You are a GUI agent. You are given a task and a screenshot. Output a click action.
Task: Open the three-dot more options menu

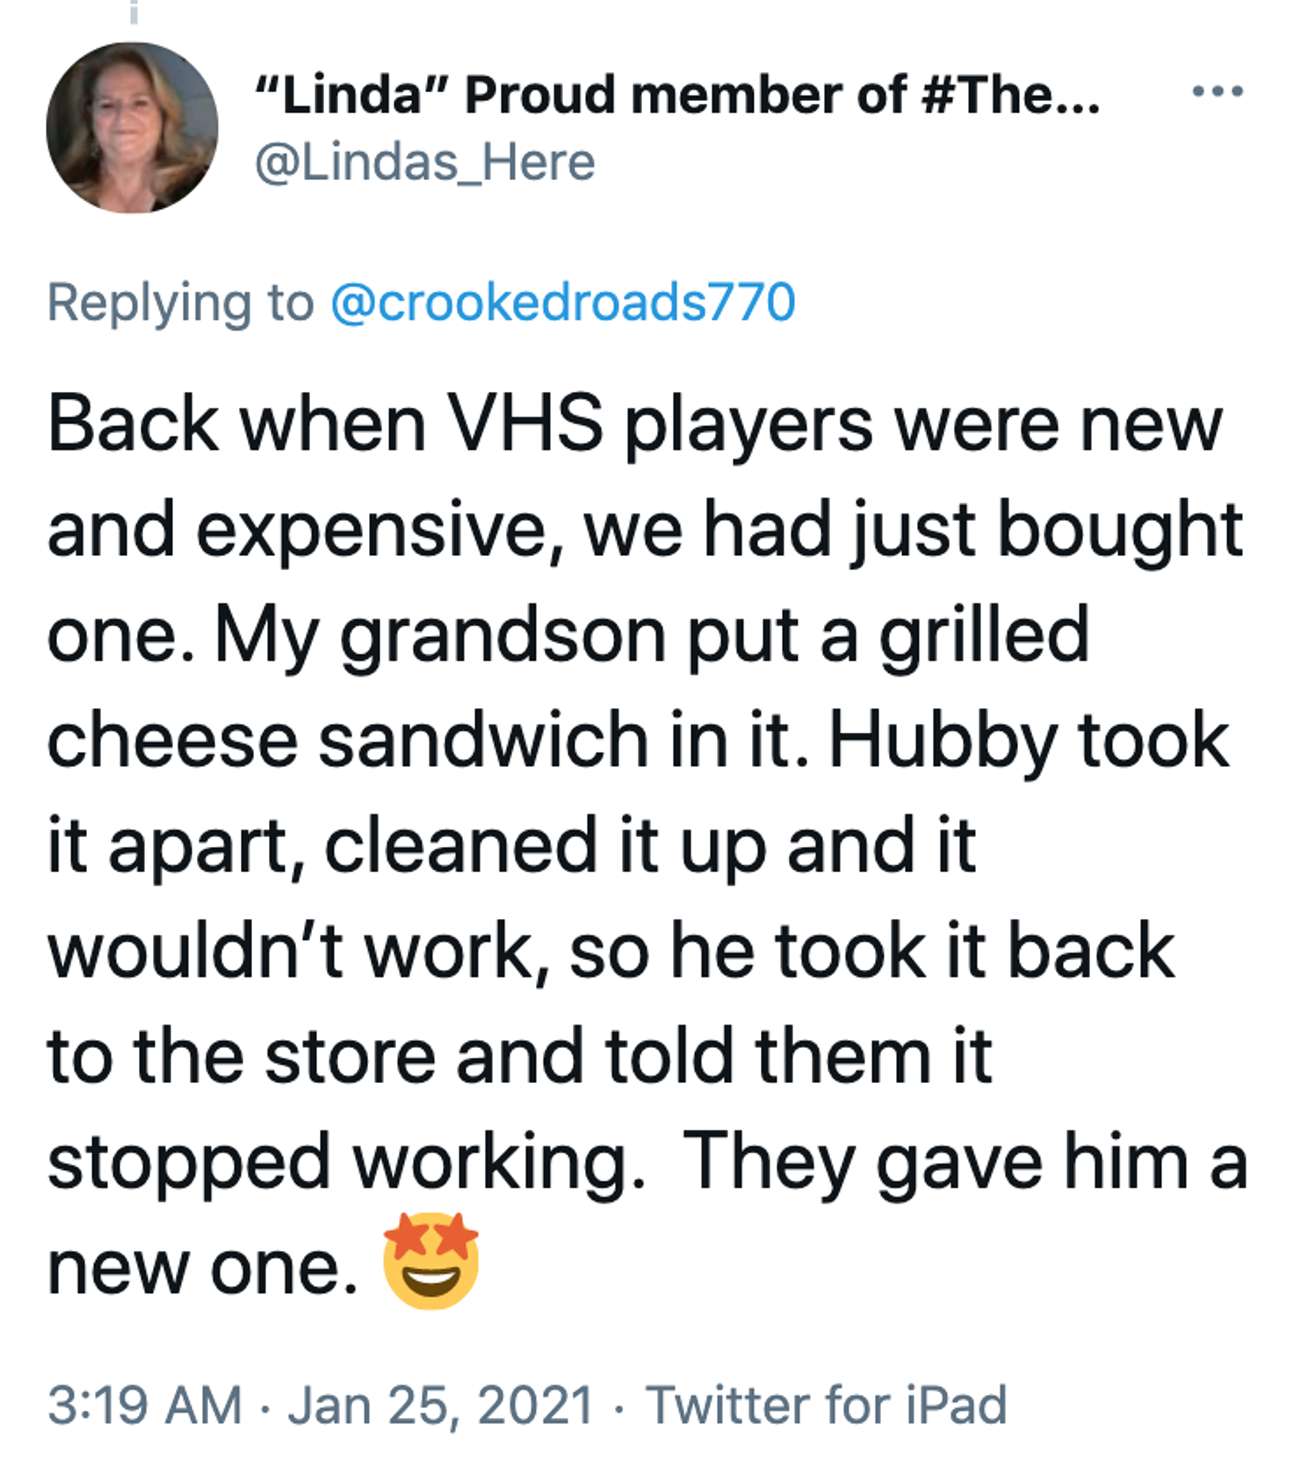click(x=1218, y=92)
